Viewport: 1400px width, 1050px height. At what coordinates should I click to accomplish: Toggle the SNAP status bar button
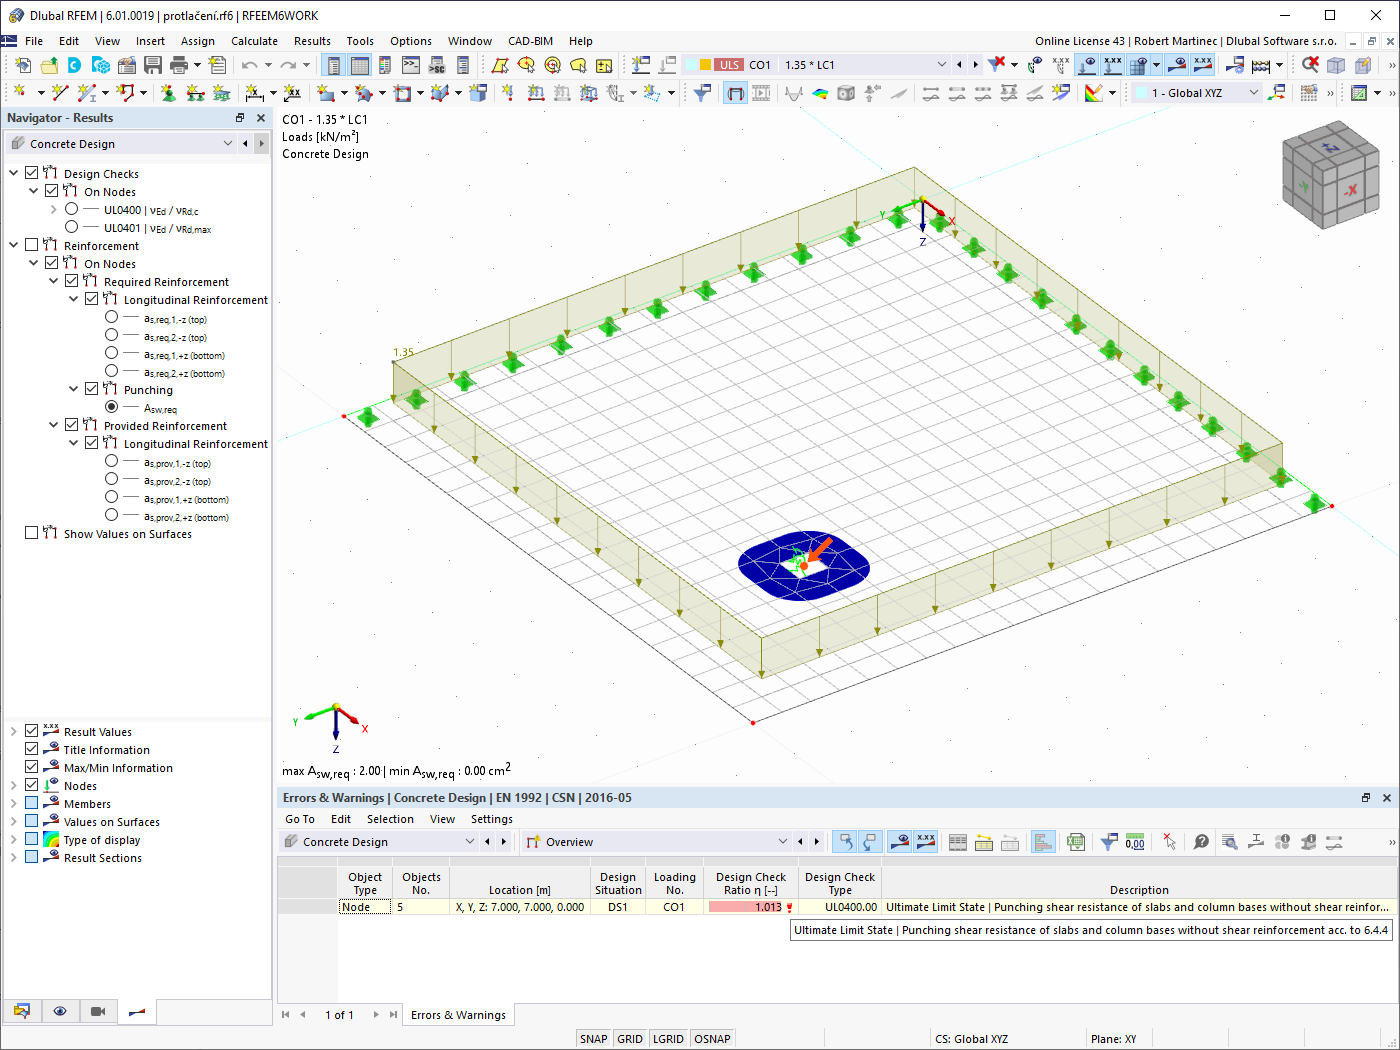[594, 1039]
